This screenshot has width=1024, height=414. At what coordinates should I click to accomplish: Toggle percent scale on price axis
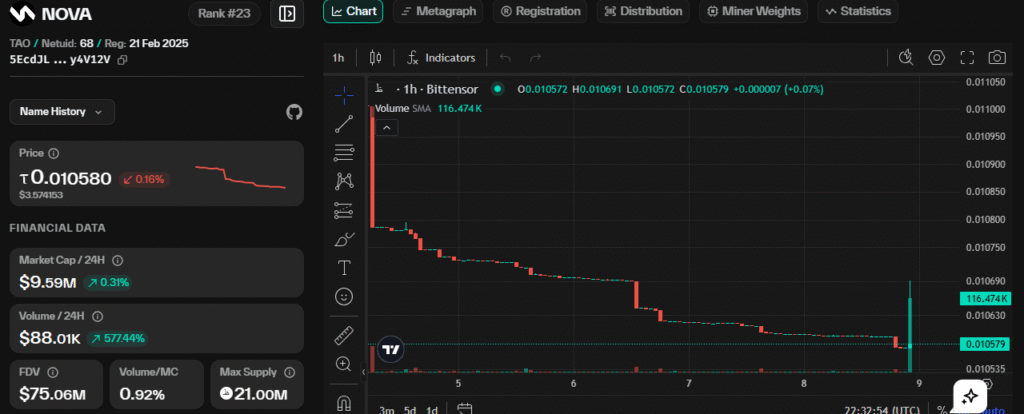point(942,409)
